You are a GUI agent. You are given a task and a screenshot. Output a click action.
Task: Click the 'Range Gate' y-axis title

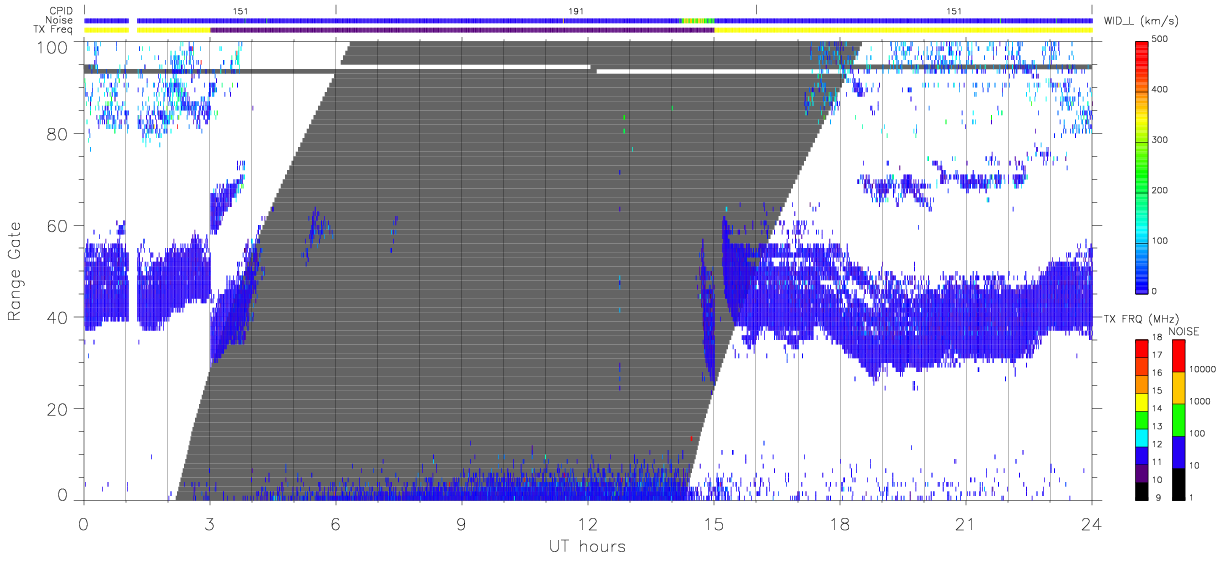pyautogui.click(x=15, y=271)
